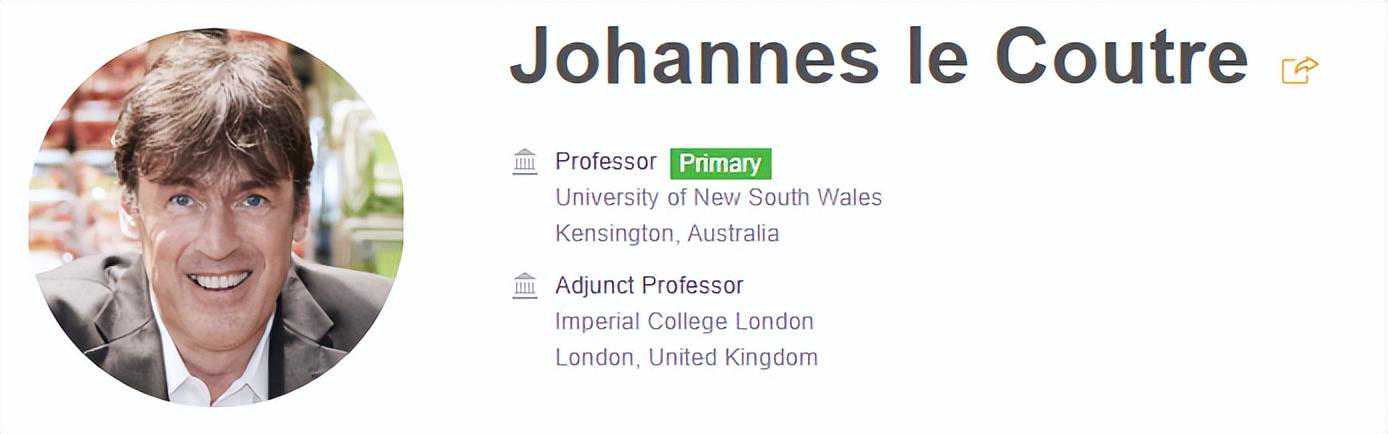Click the Kensington, Australia location text
The height and width of the screenshot is (434, 1388).
pos(666,234)
